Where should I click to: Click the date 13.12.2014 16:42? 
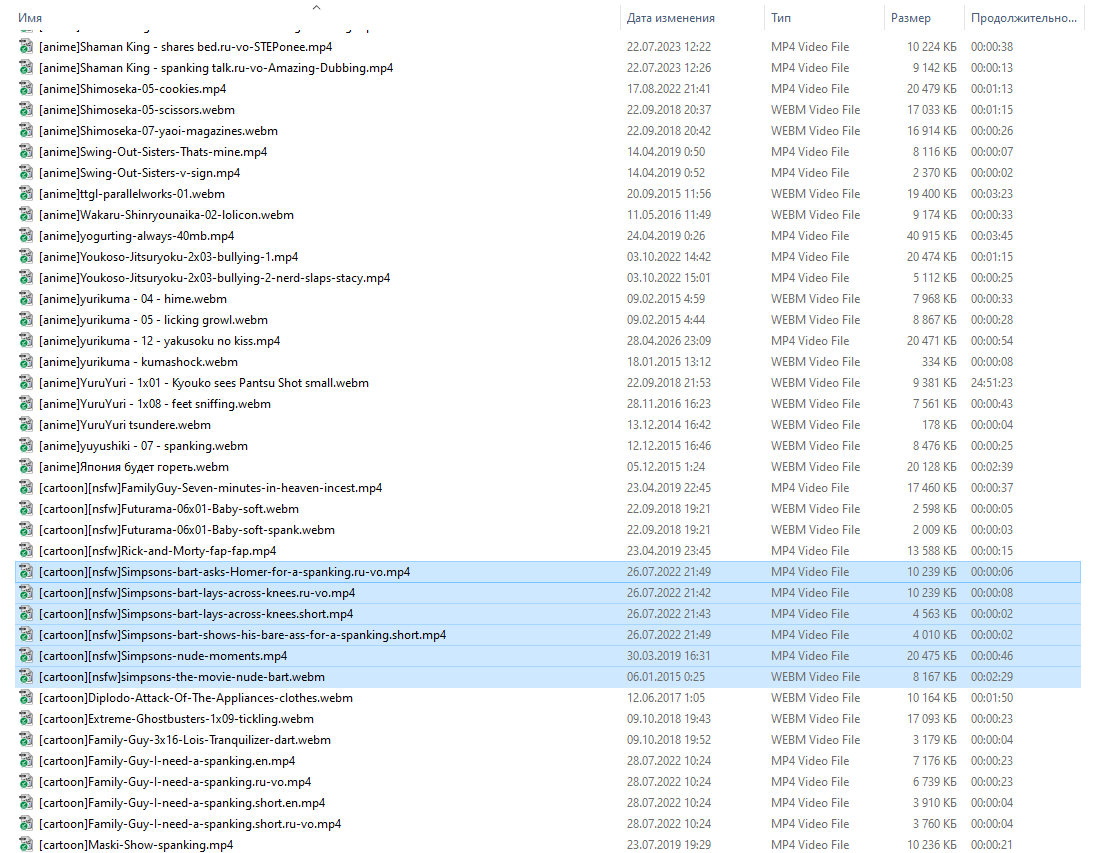coord(668,425)
